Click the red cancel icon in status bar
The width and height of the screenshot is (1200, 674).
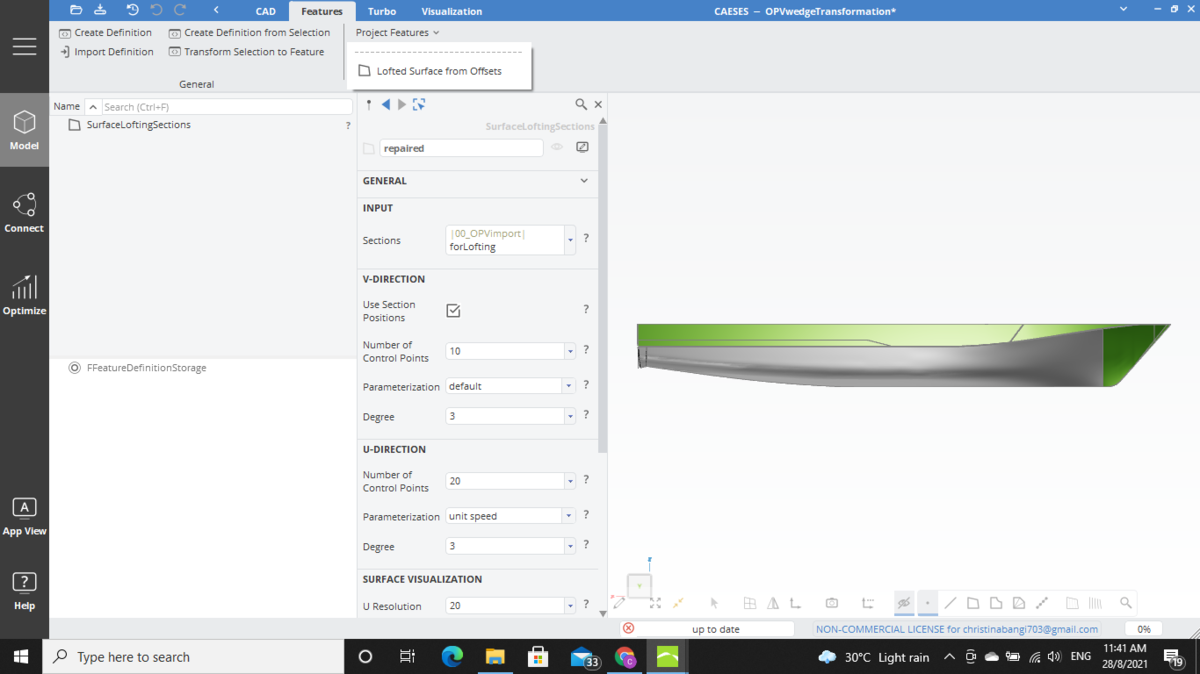[628, 628]
